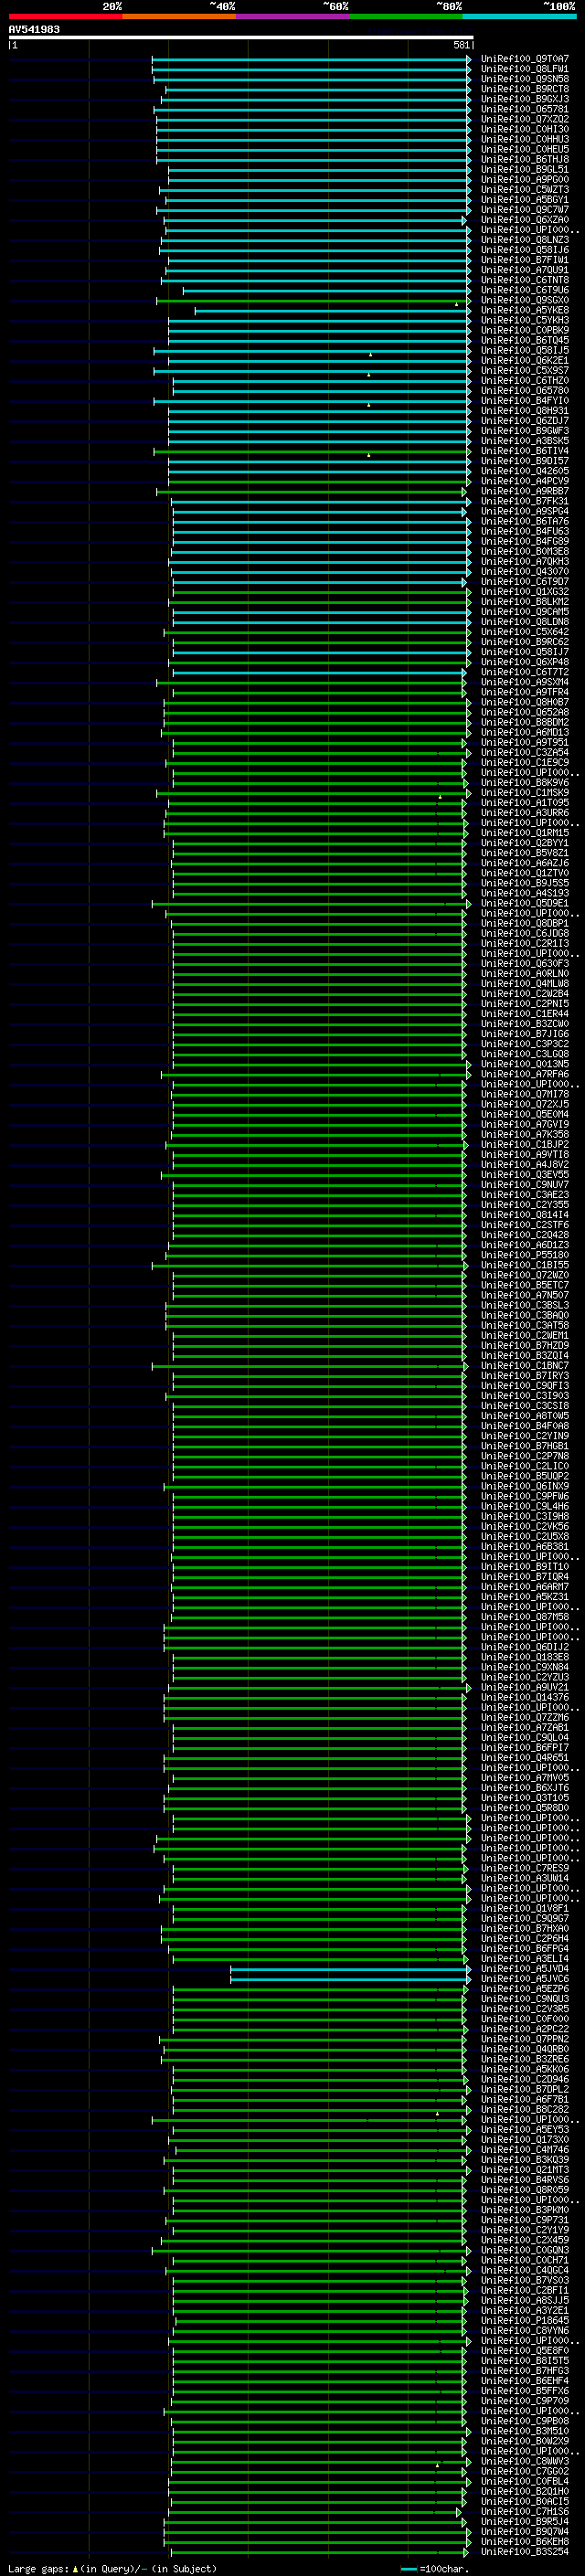Viewport: 585px width, 2576px height.
Task: Select the UniRef100_Q6XZA0 label
Action: tap(524, 220)
